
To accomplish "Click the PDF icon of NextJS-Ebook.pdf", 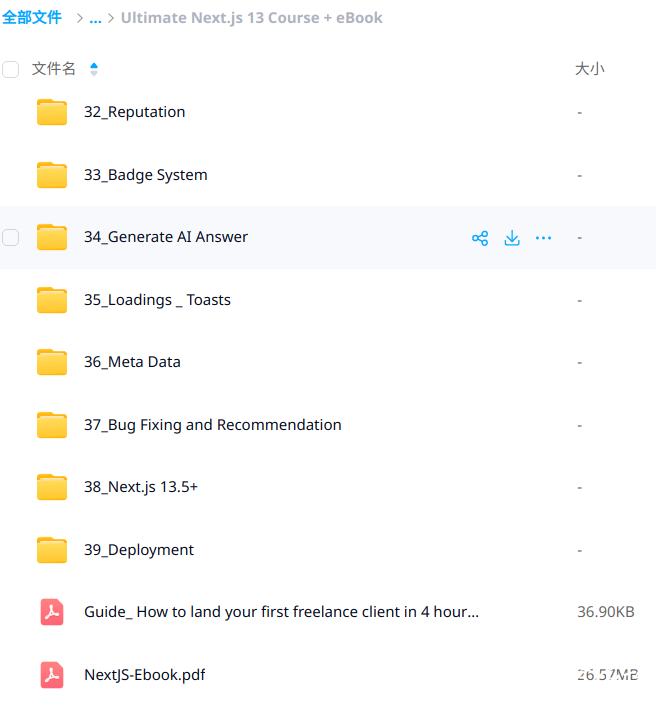I will click(x=52, y=675).
